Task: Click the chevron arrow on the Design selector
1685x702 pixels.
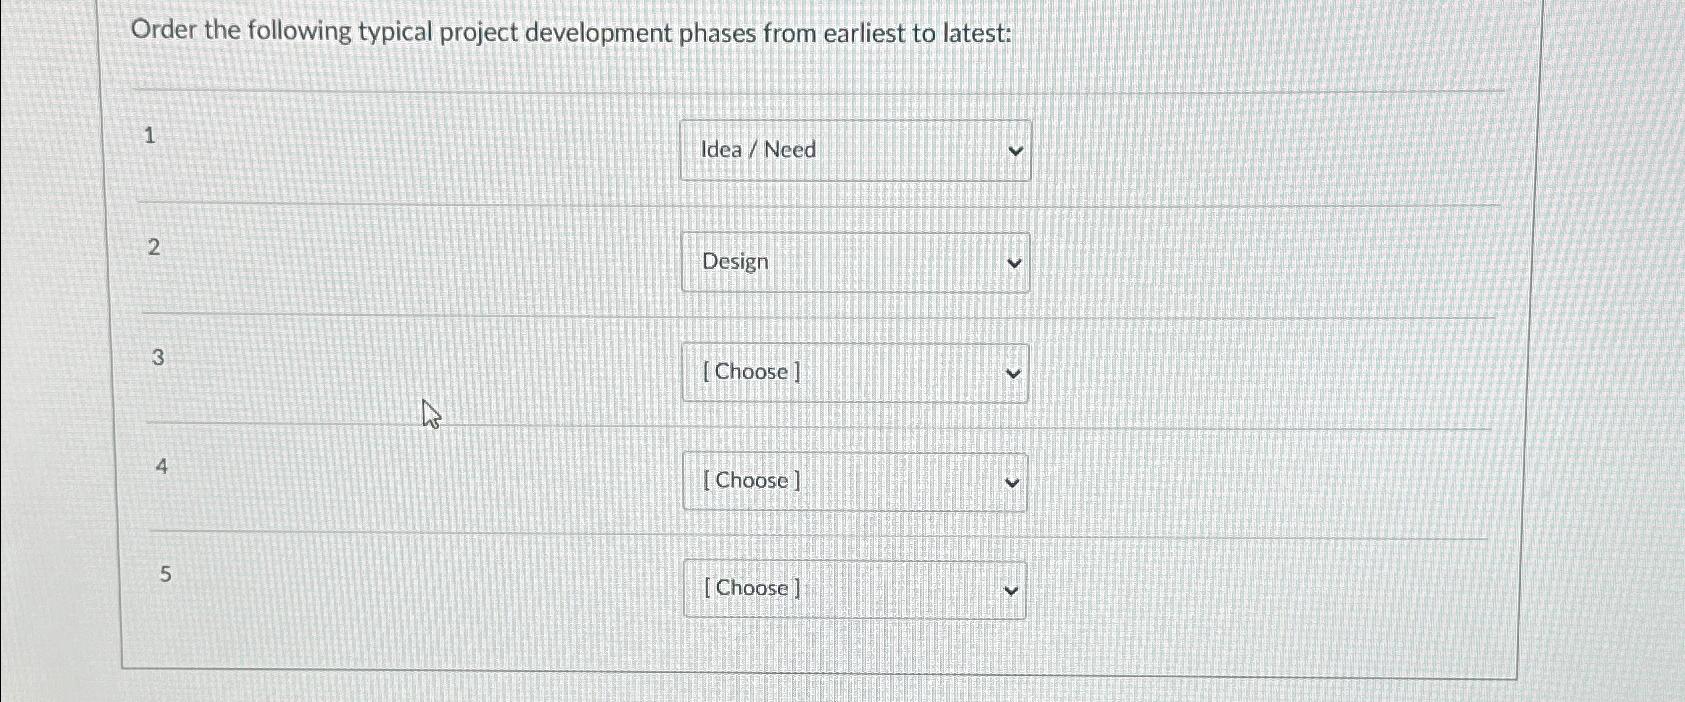Action: pyautogui.click(x=1014, y=262)
